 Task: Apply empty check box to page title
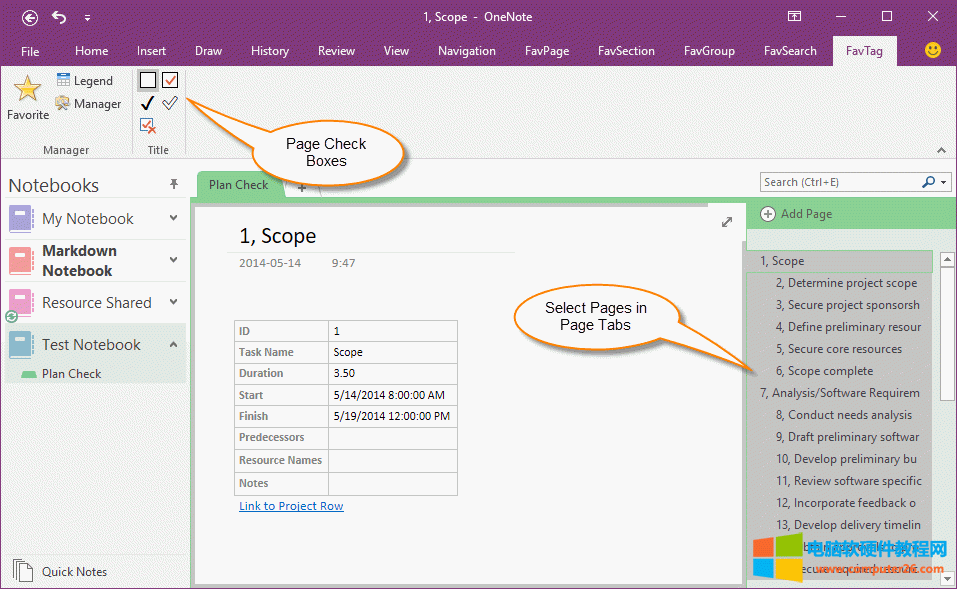tap(148, 80)
